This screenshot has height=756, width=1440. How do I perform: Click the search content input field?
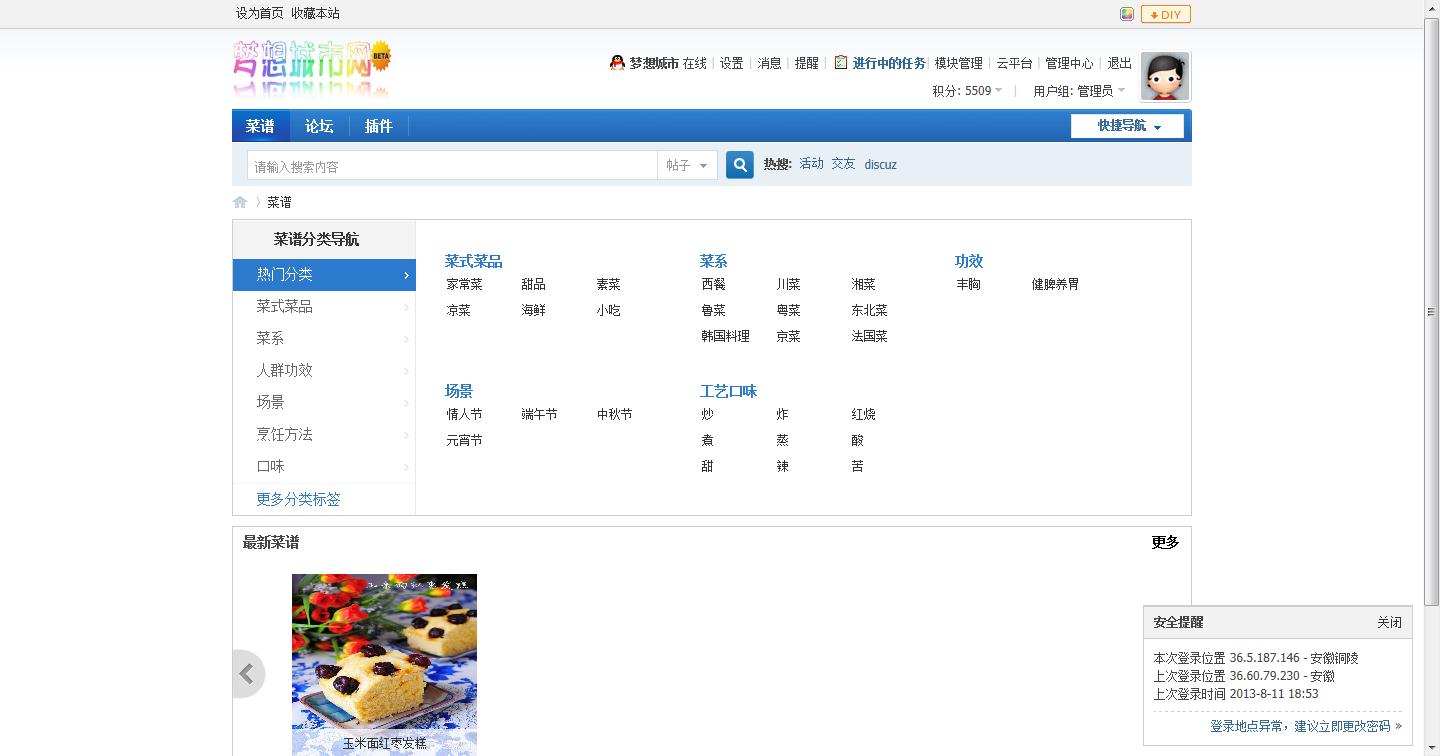452,165
